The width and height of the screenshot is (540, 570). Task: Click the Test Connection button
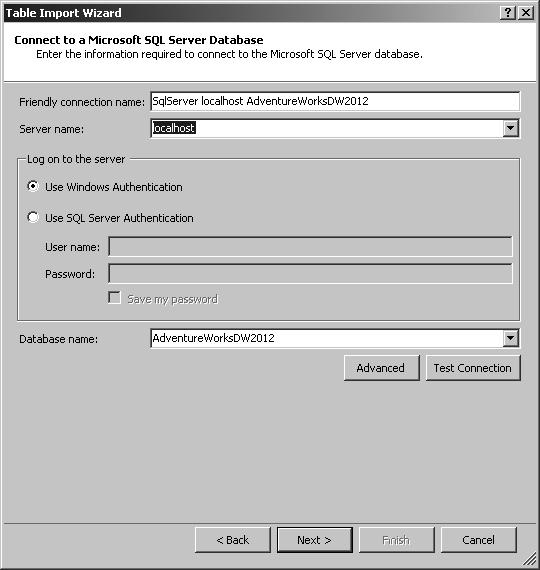pyautogui.click(x=473, y=368)
